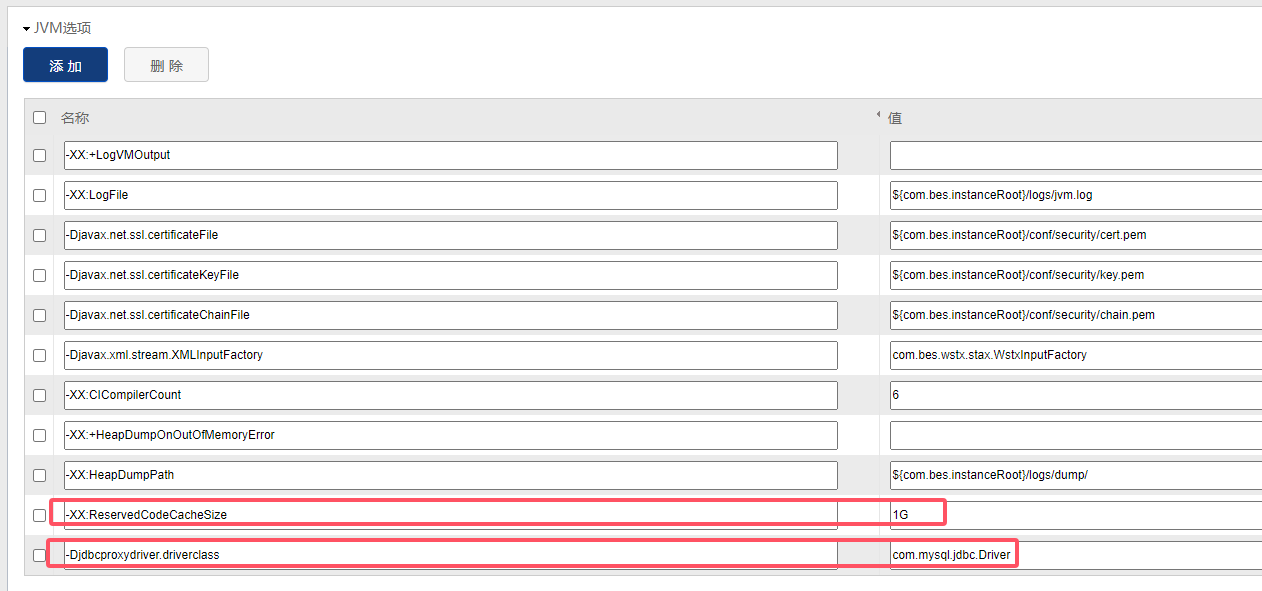Screen dimensions: 1262x591
Task: Sort by the 名称 column header
Action: 75,118
